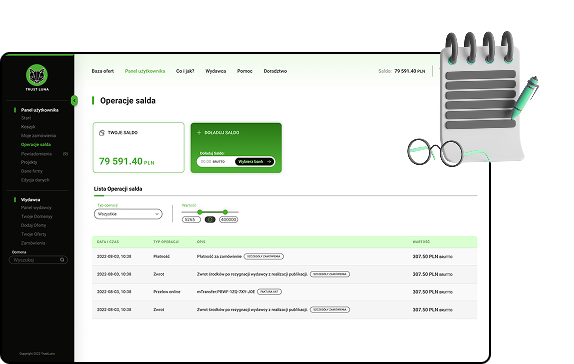Open Baza ofert in the top navigation
The image size is (574, 364).
tap(103, 71)
